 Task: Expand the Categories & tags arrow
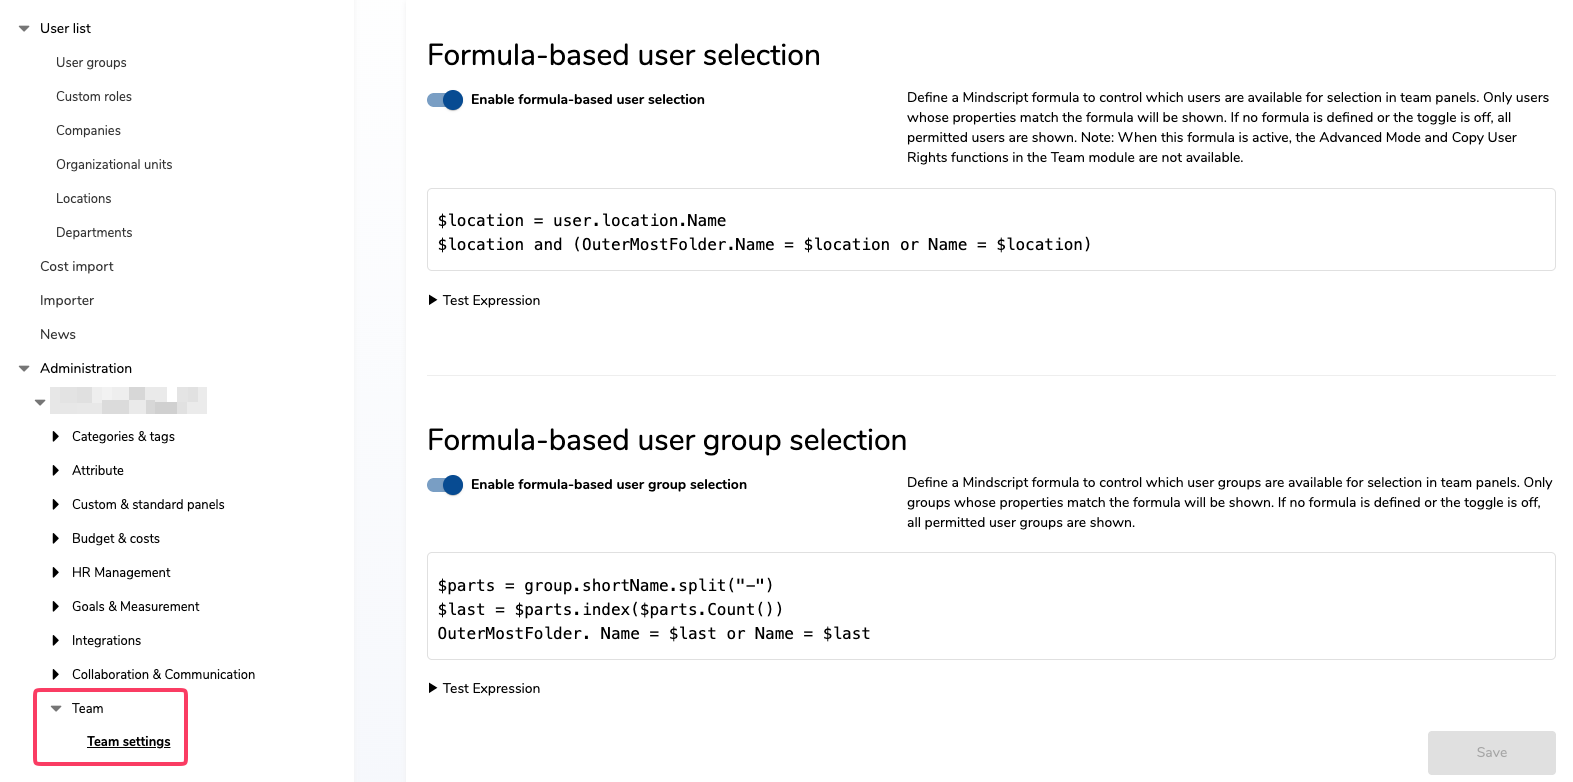(55, 437)
